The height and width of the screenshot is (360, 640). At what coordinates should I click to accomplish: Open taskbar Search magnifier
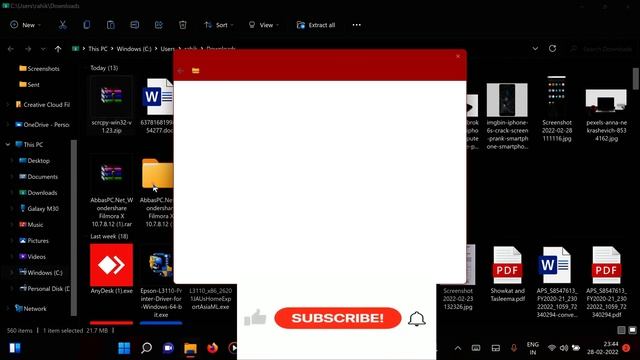click(146, 348)
